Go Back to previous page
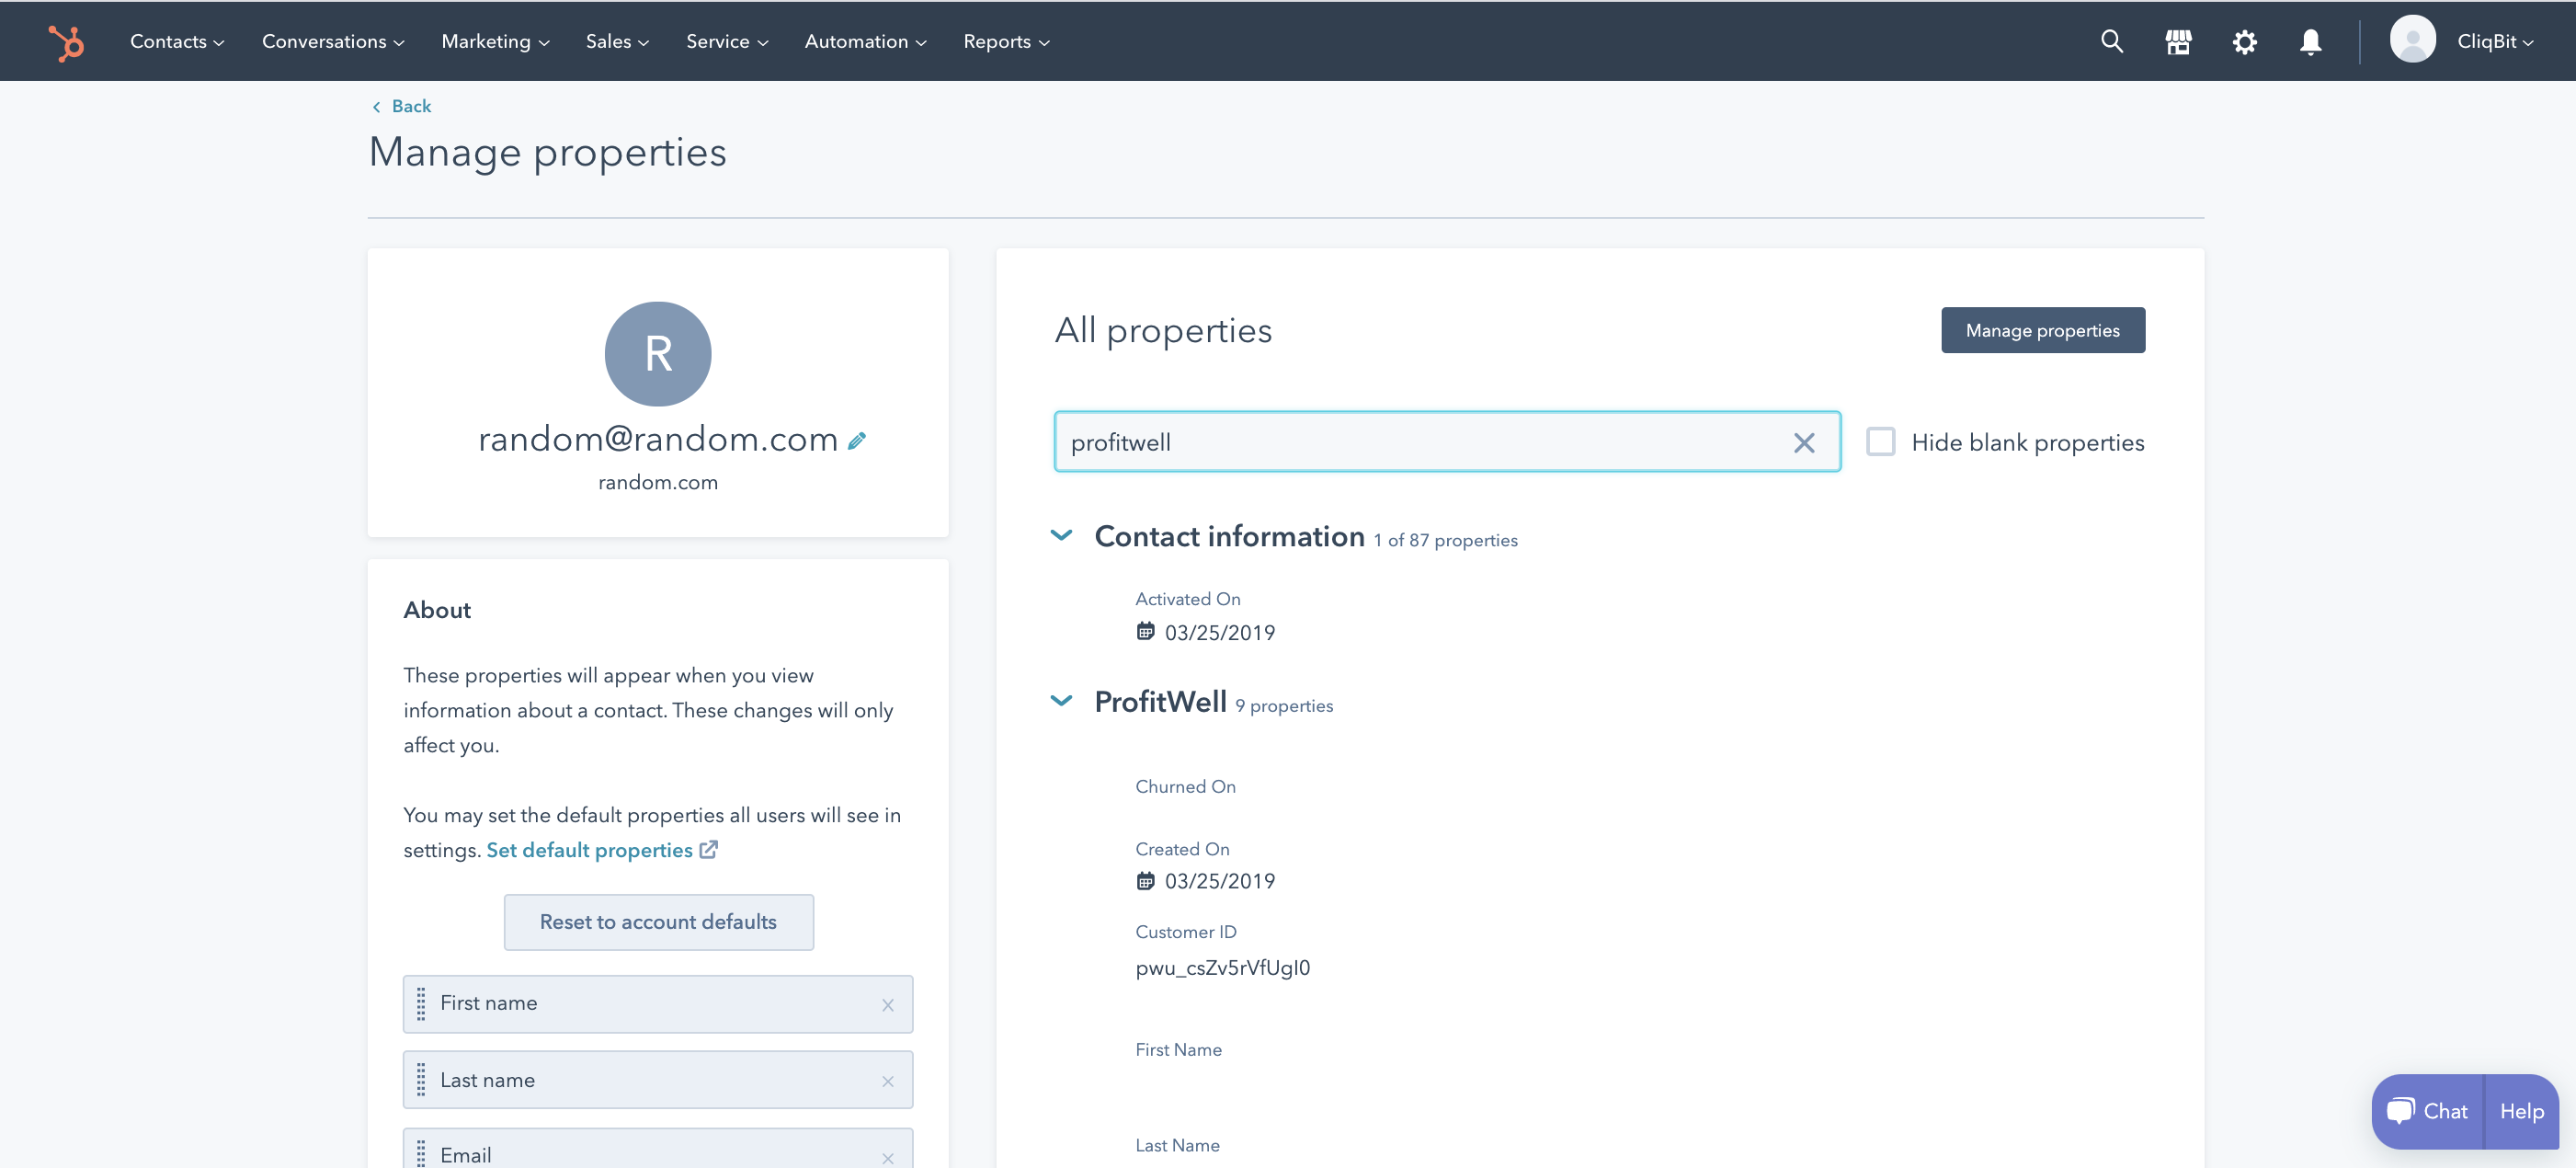This screenshot has width=2576, height=1168. [401, 106]
